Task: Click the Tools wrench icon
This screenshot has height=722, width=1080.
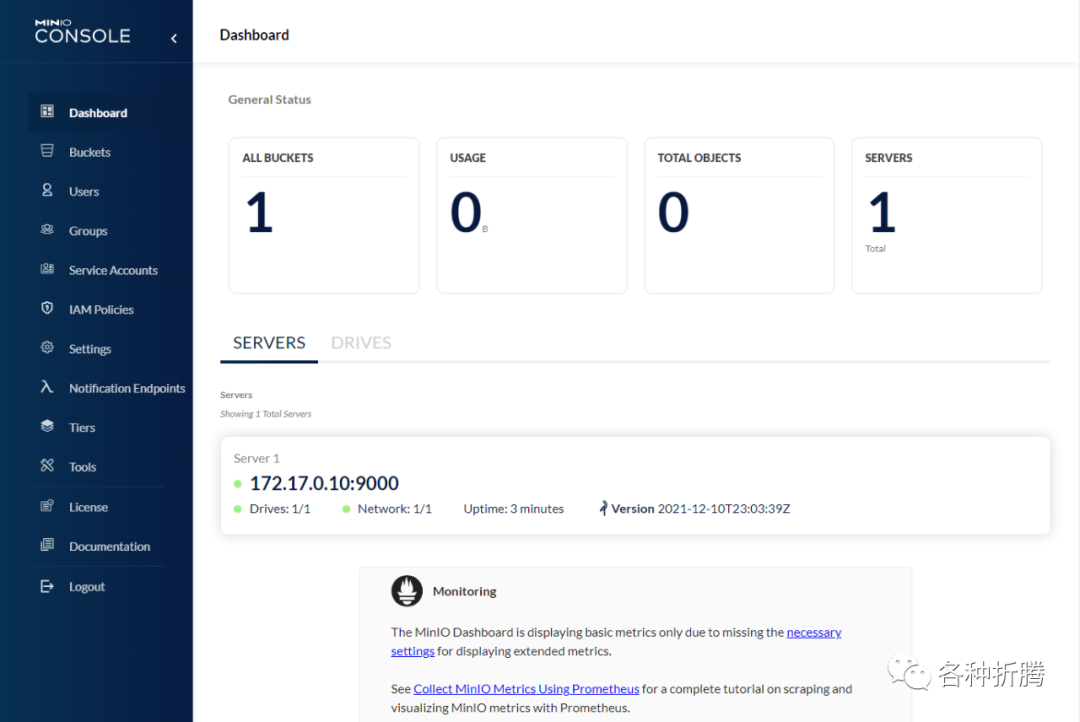Action: pos(47,466)
